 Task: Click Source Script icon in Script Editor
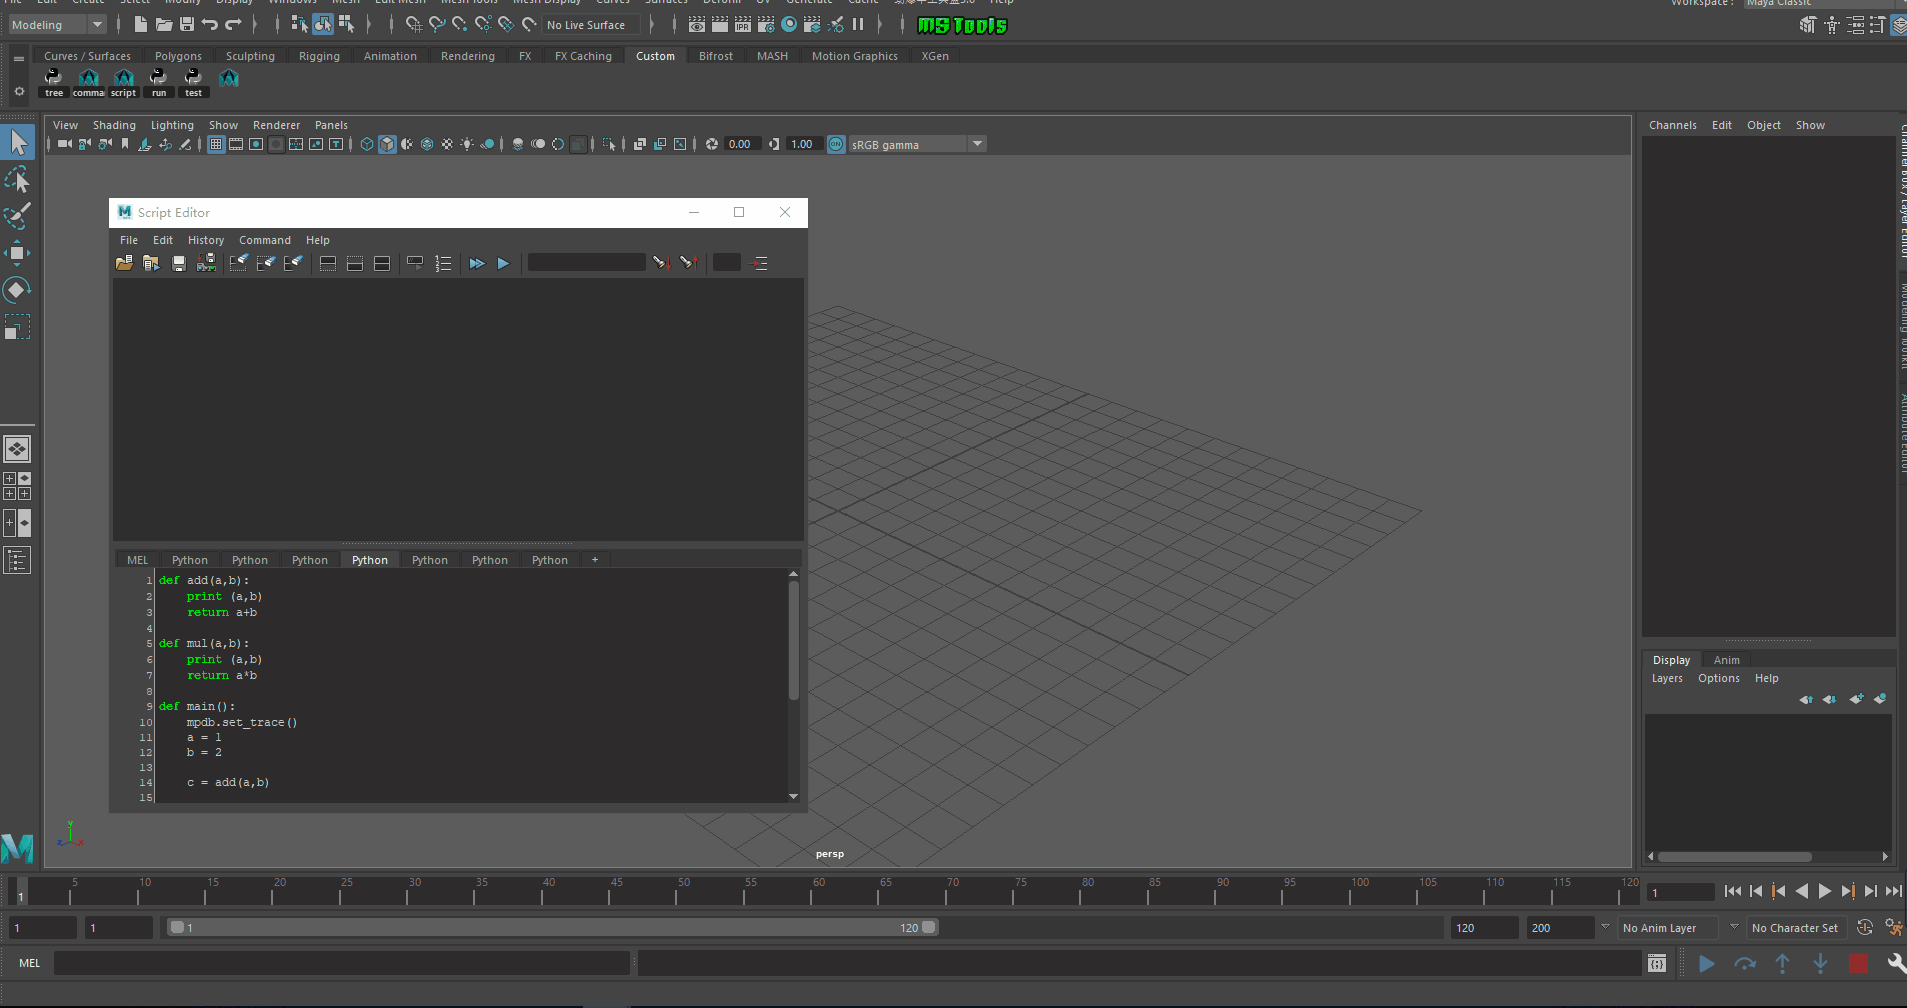[151, 263]
